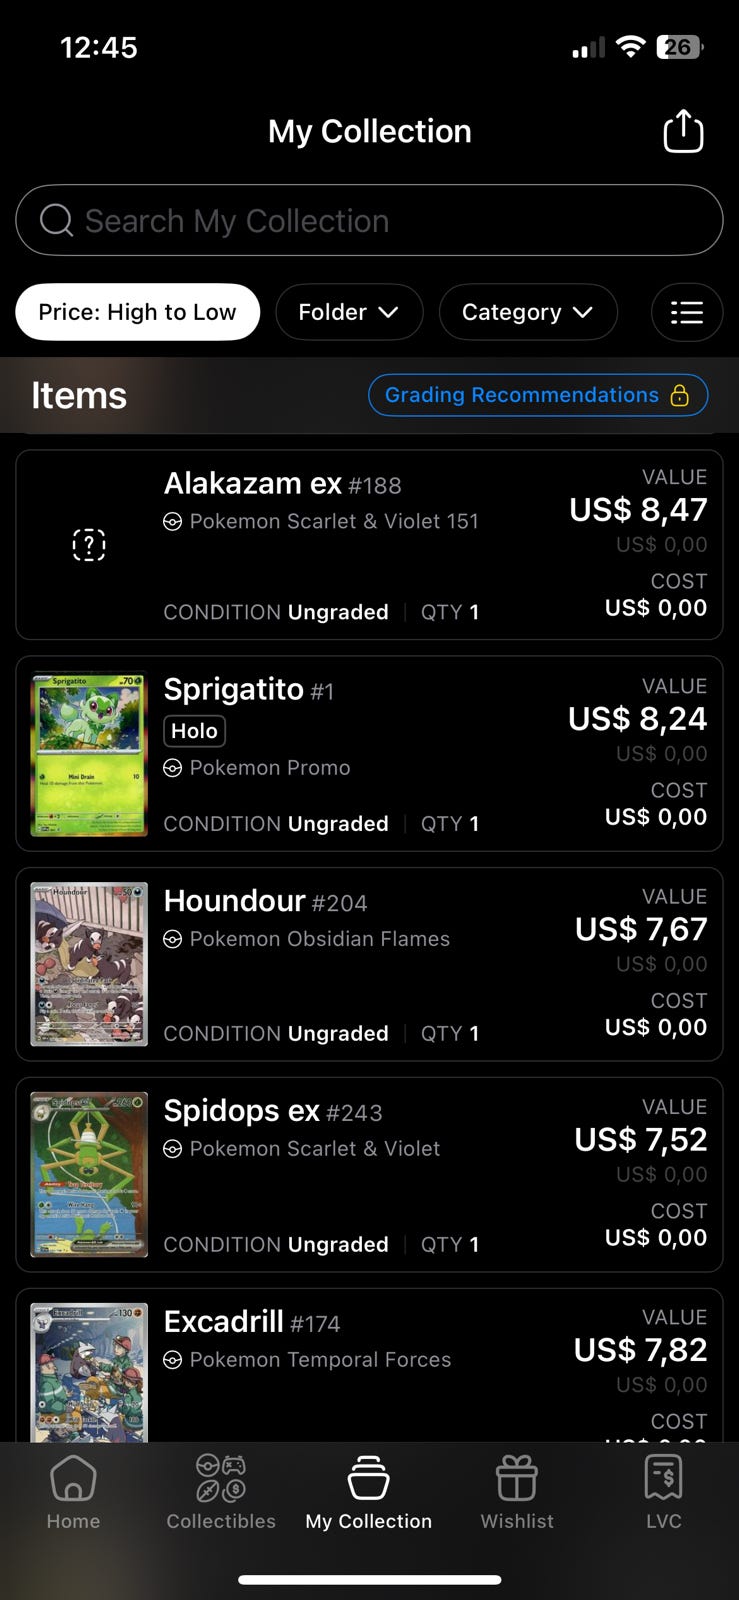Open the Excadrill #174 card thumbnail
739x1600 pixels.
click(x=89, y=1371)
